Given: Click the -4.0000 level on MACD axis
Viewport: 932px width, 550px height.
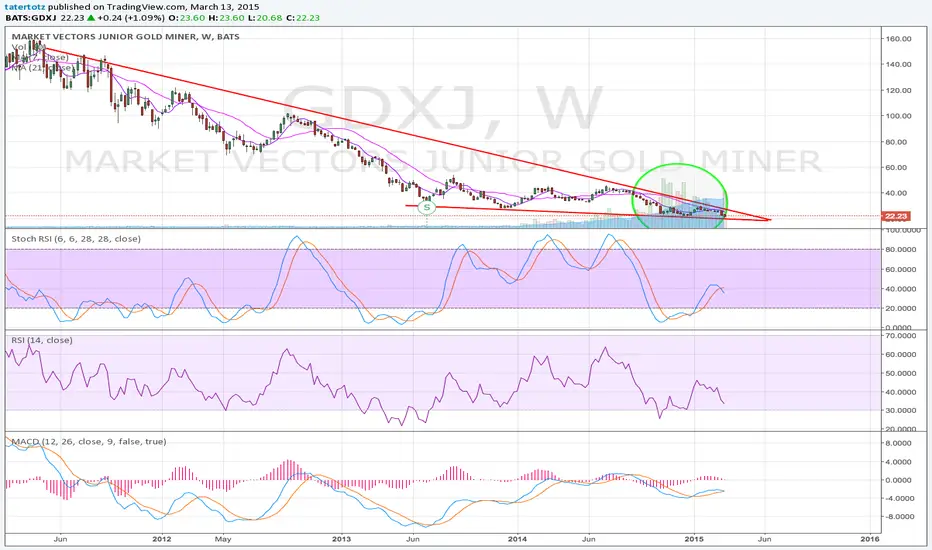Looking at the screenshot, I should point(900,498).
